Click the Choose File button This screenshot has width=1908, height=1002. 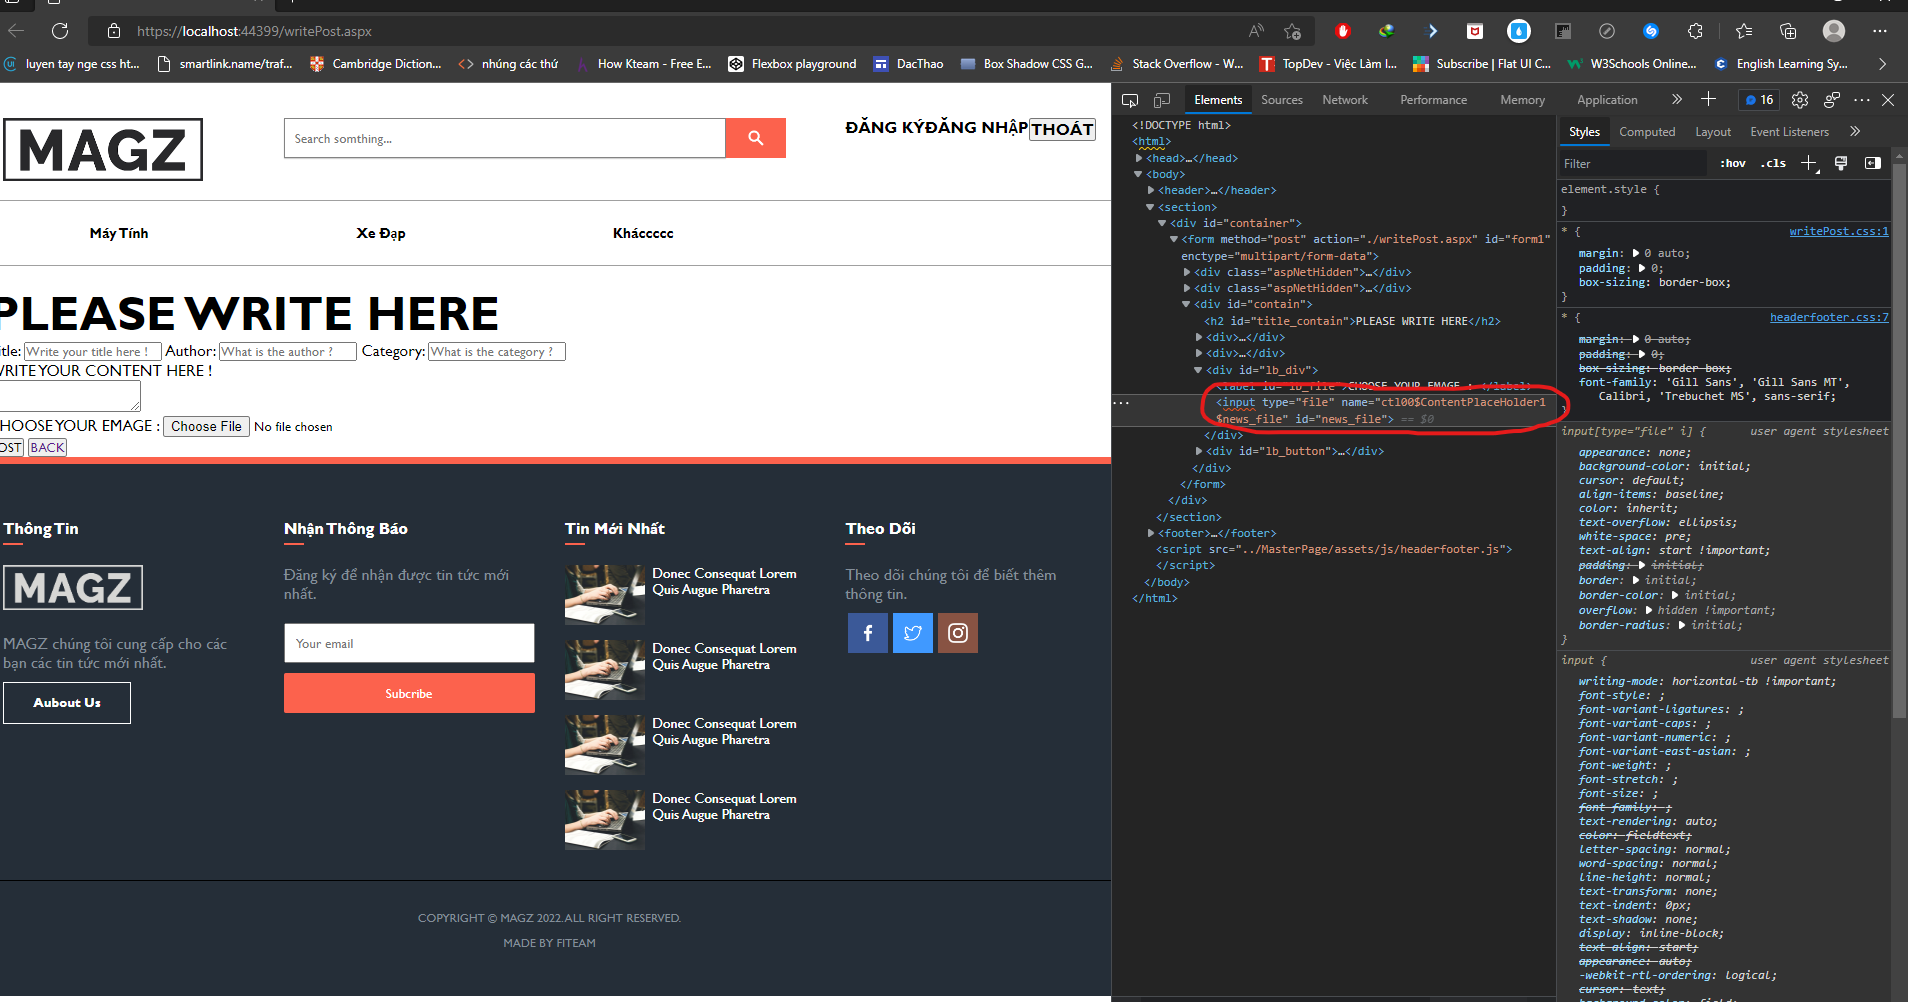pos(206,426)
